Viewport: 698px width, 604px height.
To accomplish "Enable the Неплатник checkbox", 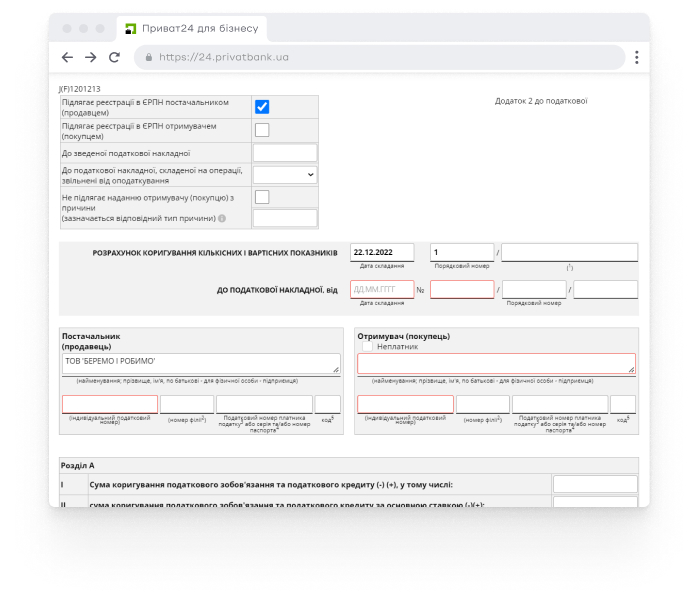I will pos(367,346).
